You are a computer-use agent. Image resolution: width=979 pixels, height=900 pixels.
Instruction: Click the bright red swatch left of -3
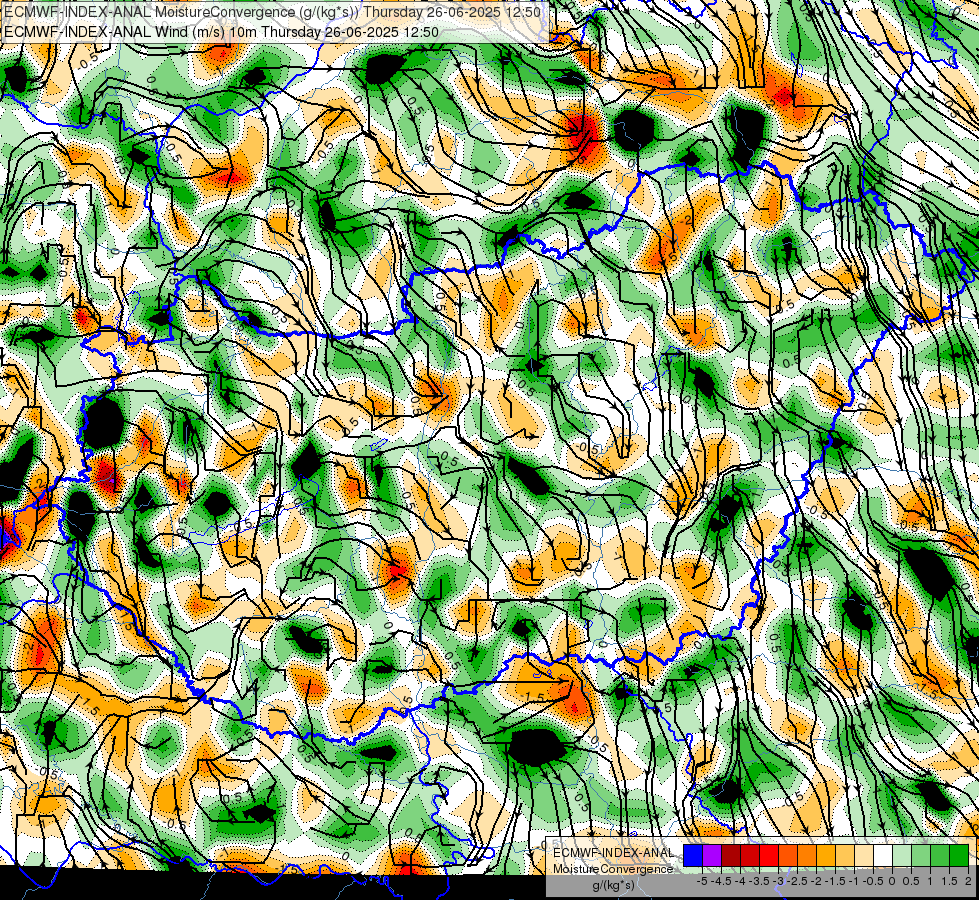pyautogui.click(x=769, y=856)
